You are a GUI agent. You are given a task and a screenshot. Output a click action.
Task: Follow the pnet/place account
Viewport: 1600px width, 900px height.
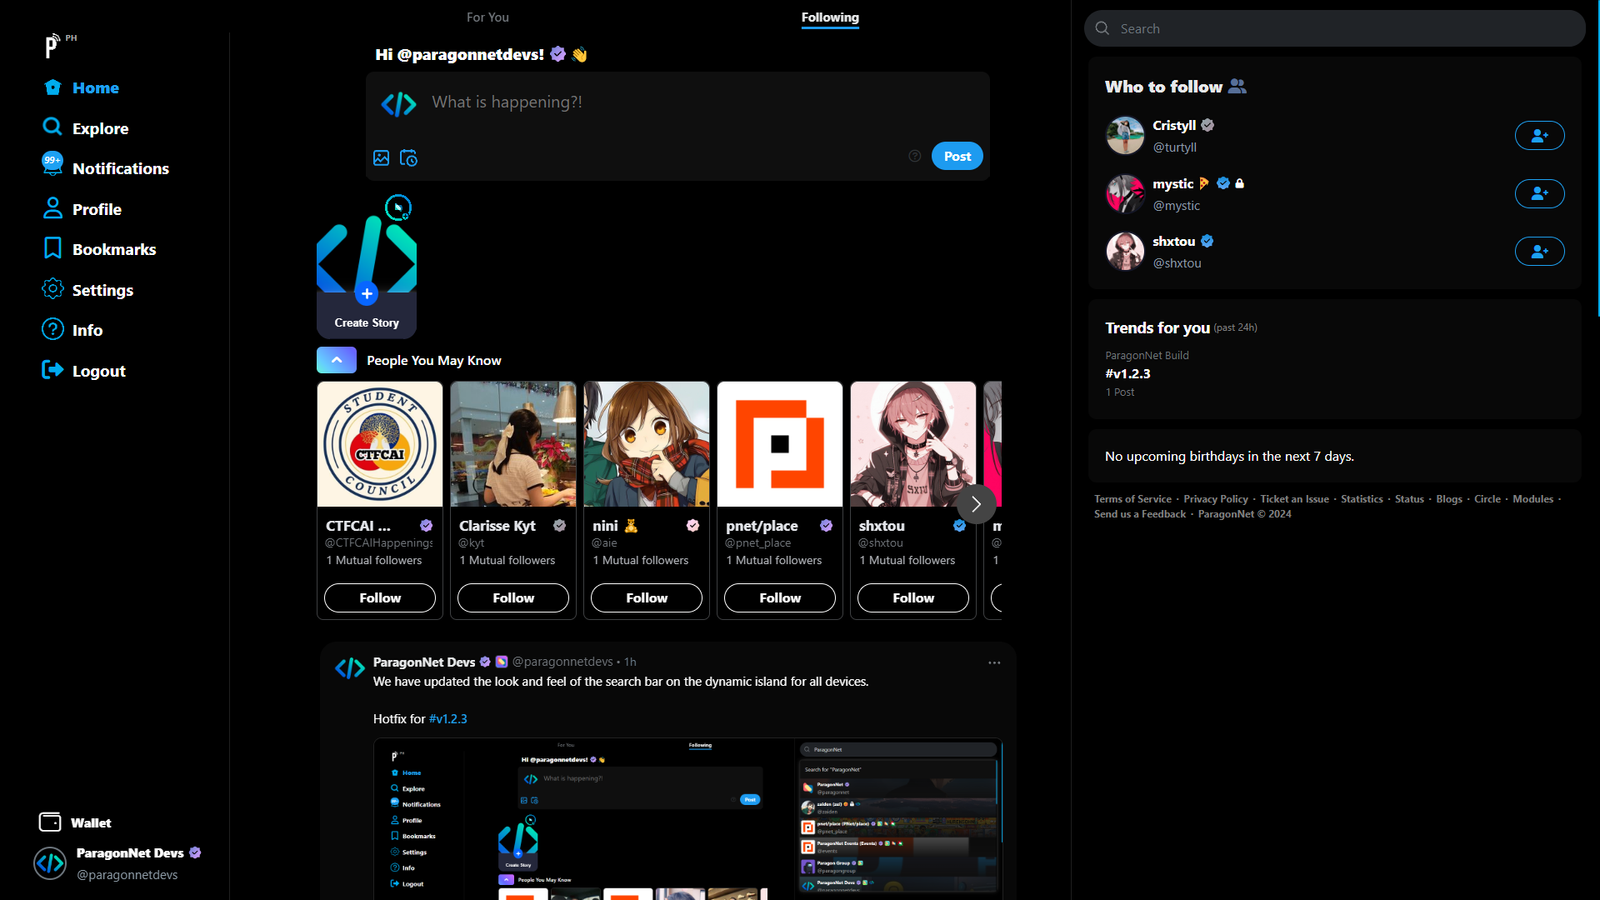coord(780,598)
